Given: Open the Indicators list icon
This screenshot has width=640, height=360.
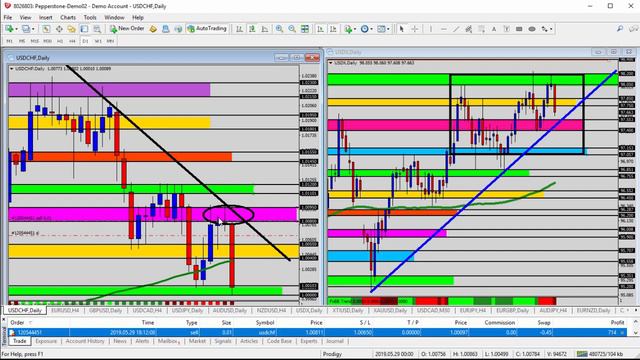Looking at the screenshot, I should click(348, 29).
